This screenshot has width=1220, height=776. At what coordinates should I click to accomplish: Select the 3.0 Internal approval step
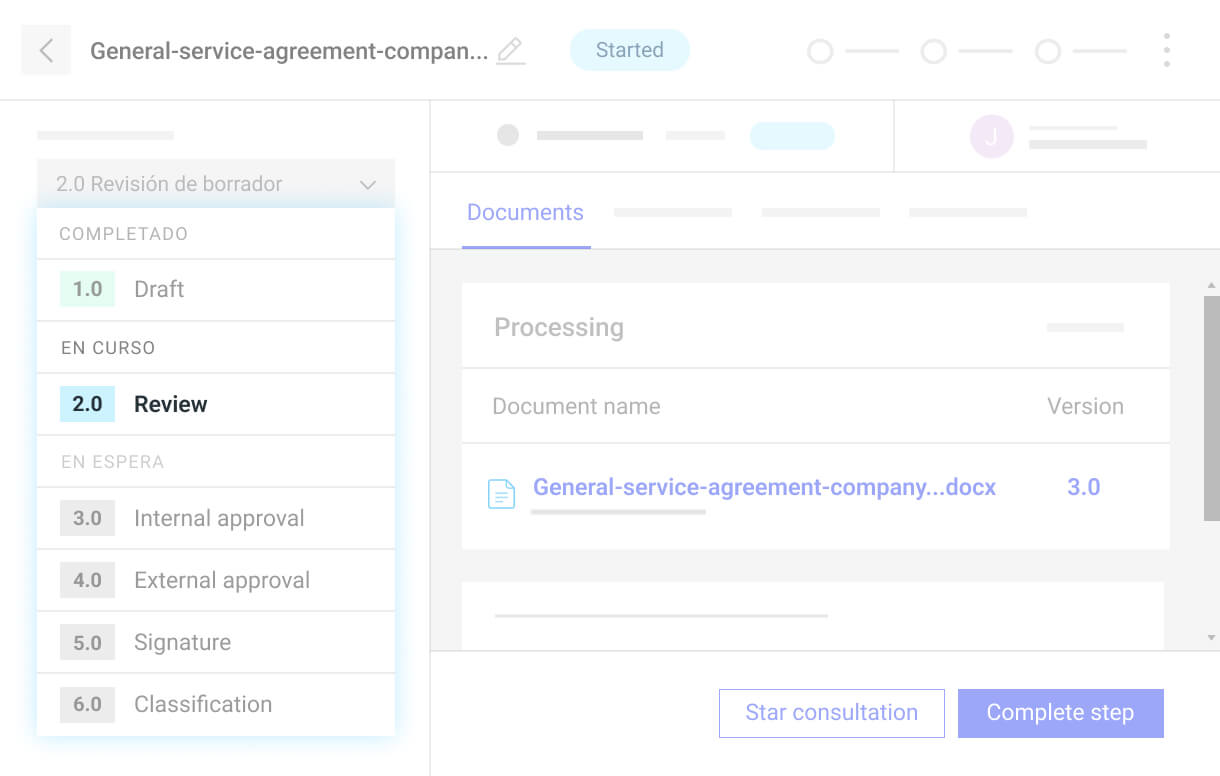click(219, 518)
